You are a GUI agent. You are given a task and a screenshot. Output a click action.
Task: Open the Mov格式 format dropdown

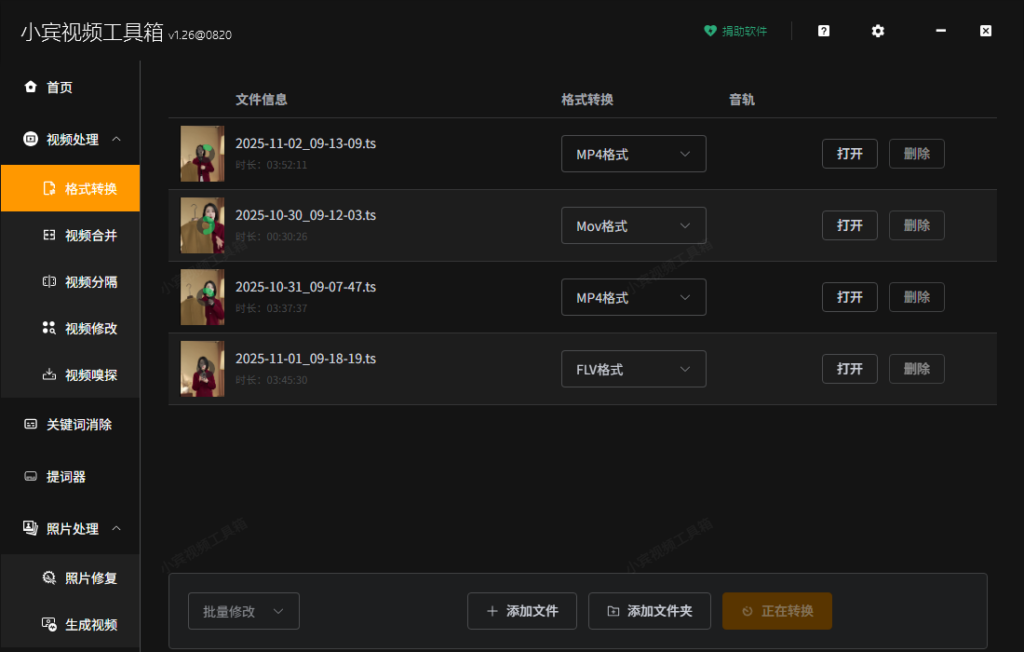pos(633,225)
